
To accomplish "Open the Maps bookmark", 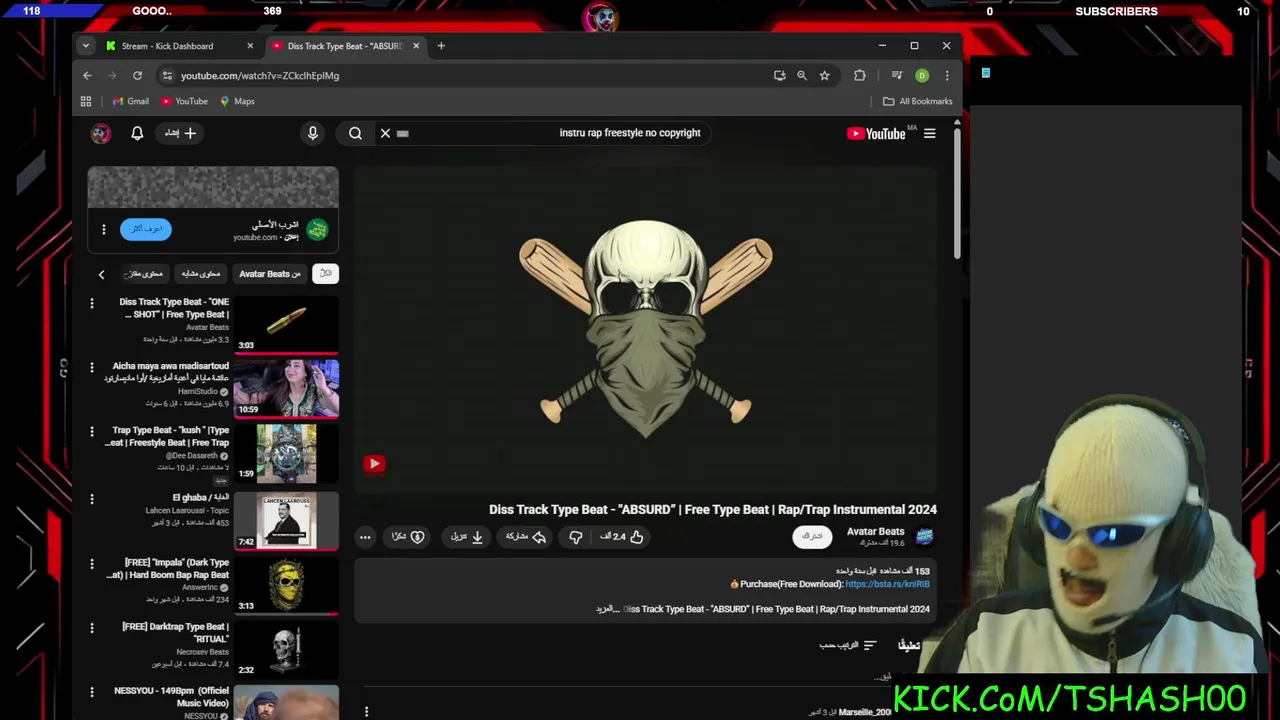I will [238, 101].
